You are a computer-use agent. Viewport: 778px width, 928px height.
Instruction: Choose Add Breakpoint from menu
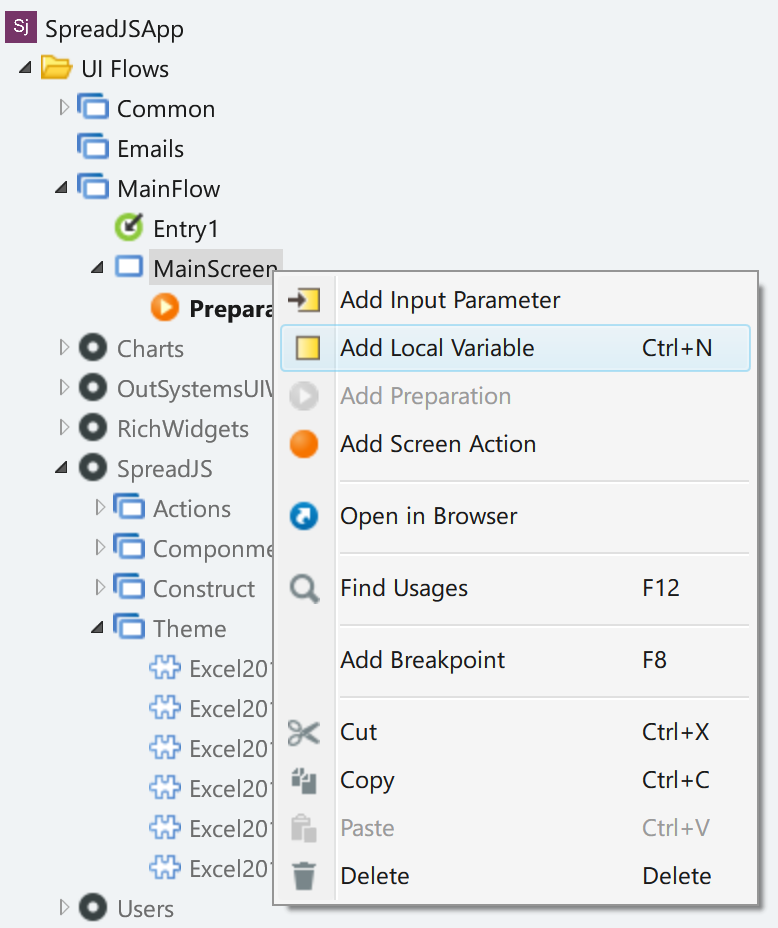tap(515, 660)
